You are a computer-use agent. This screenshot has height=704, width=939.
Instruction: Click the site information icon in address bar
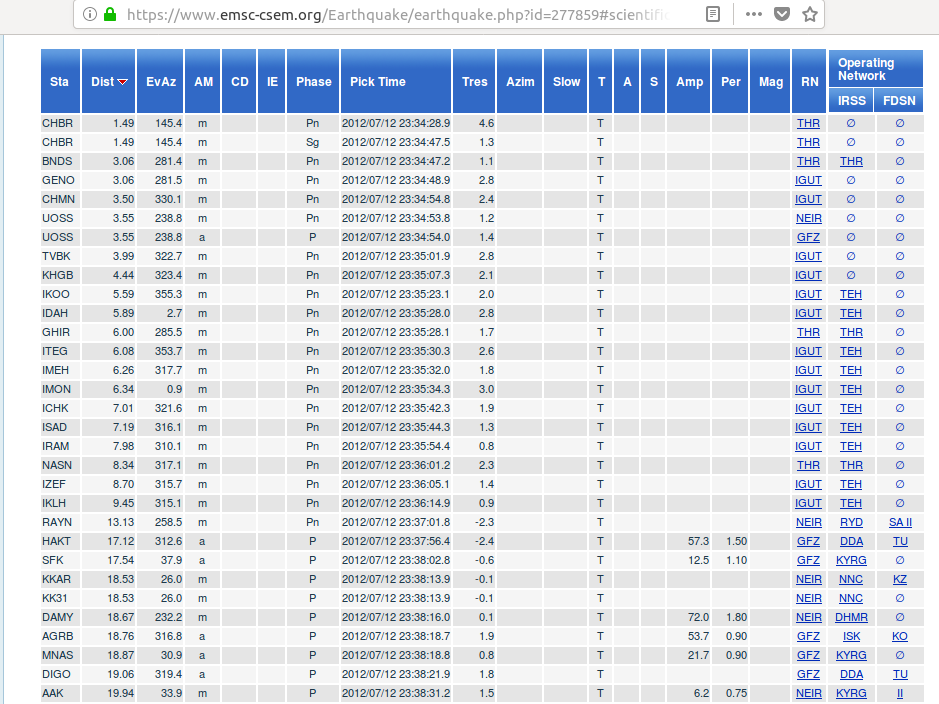90,15
